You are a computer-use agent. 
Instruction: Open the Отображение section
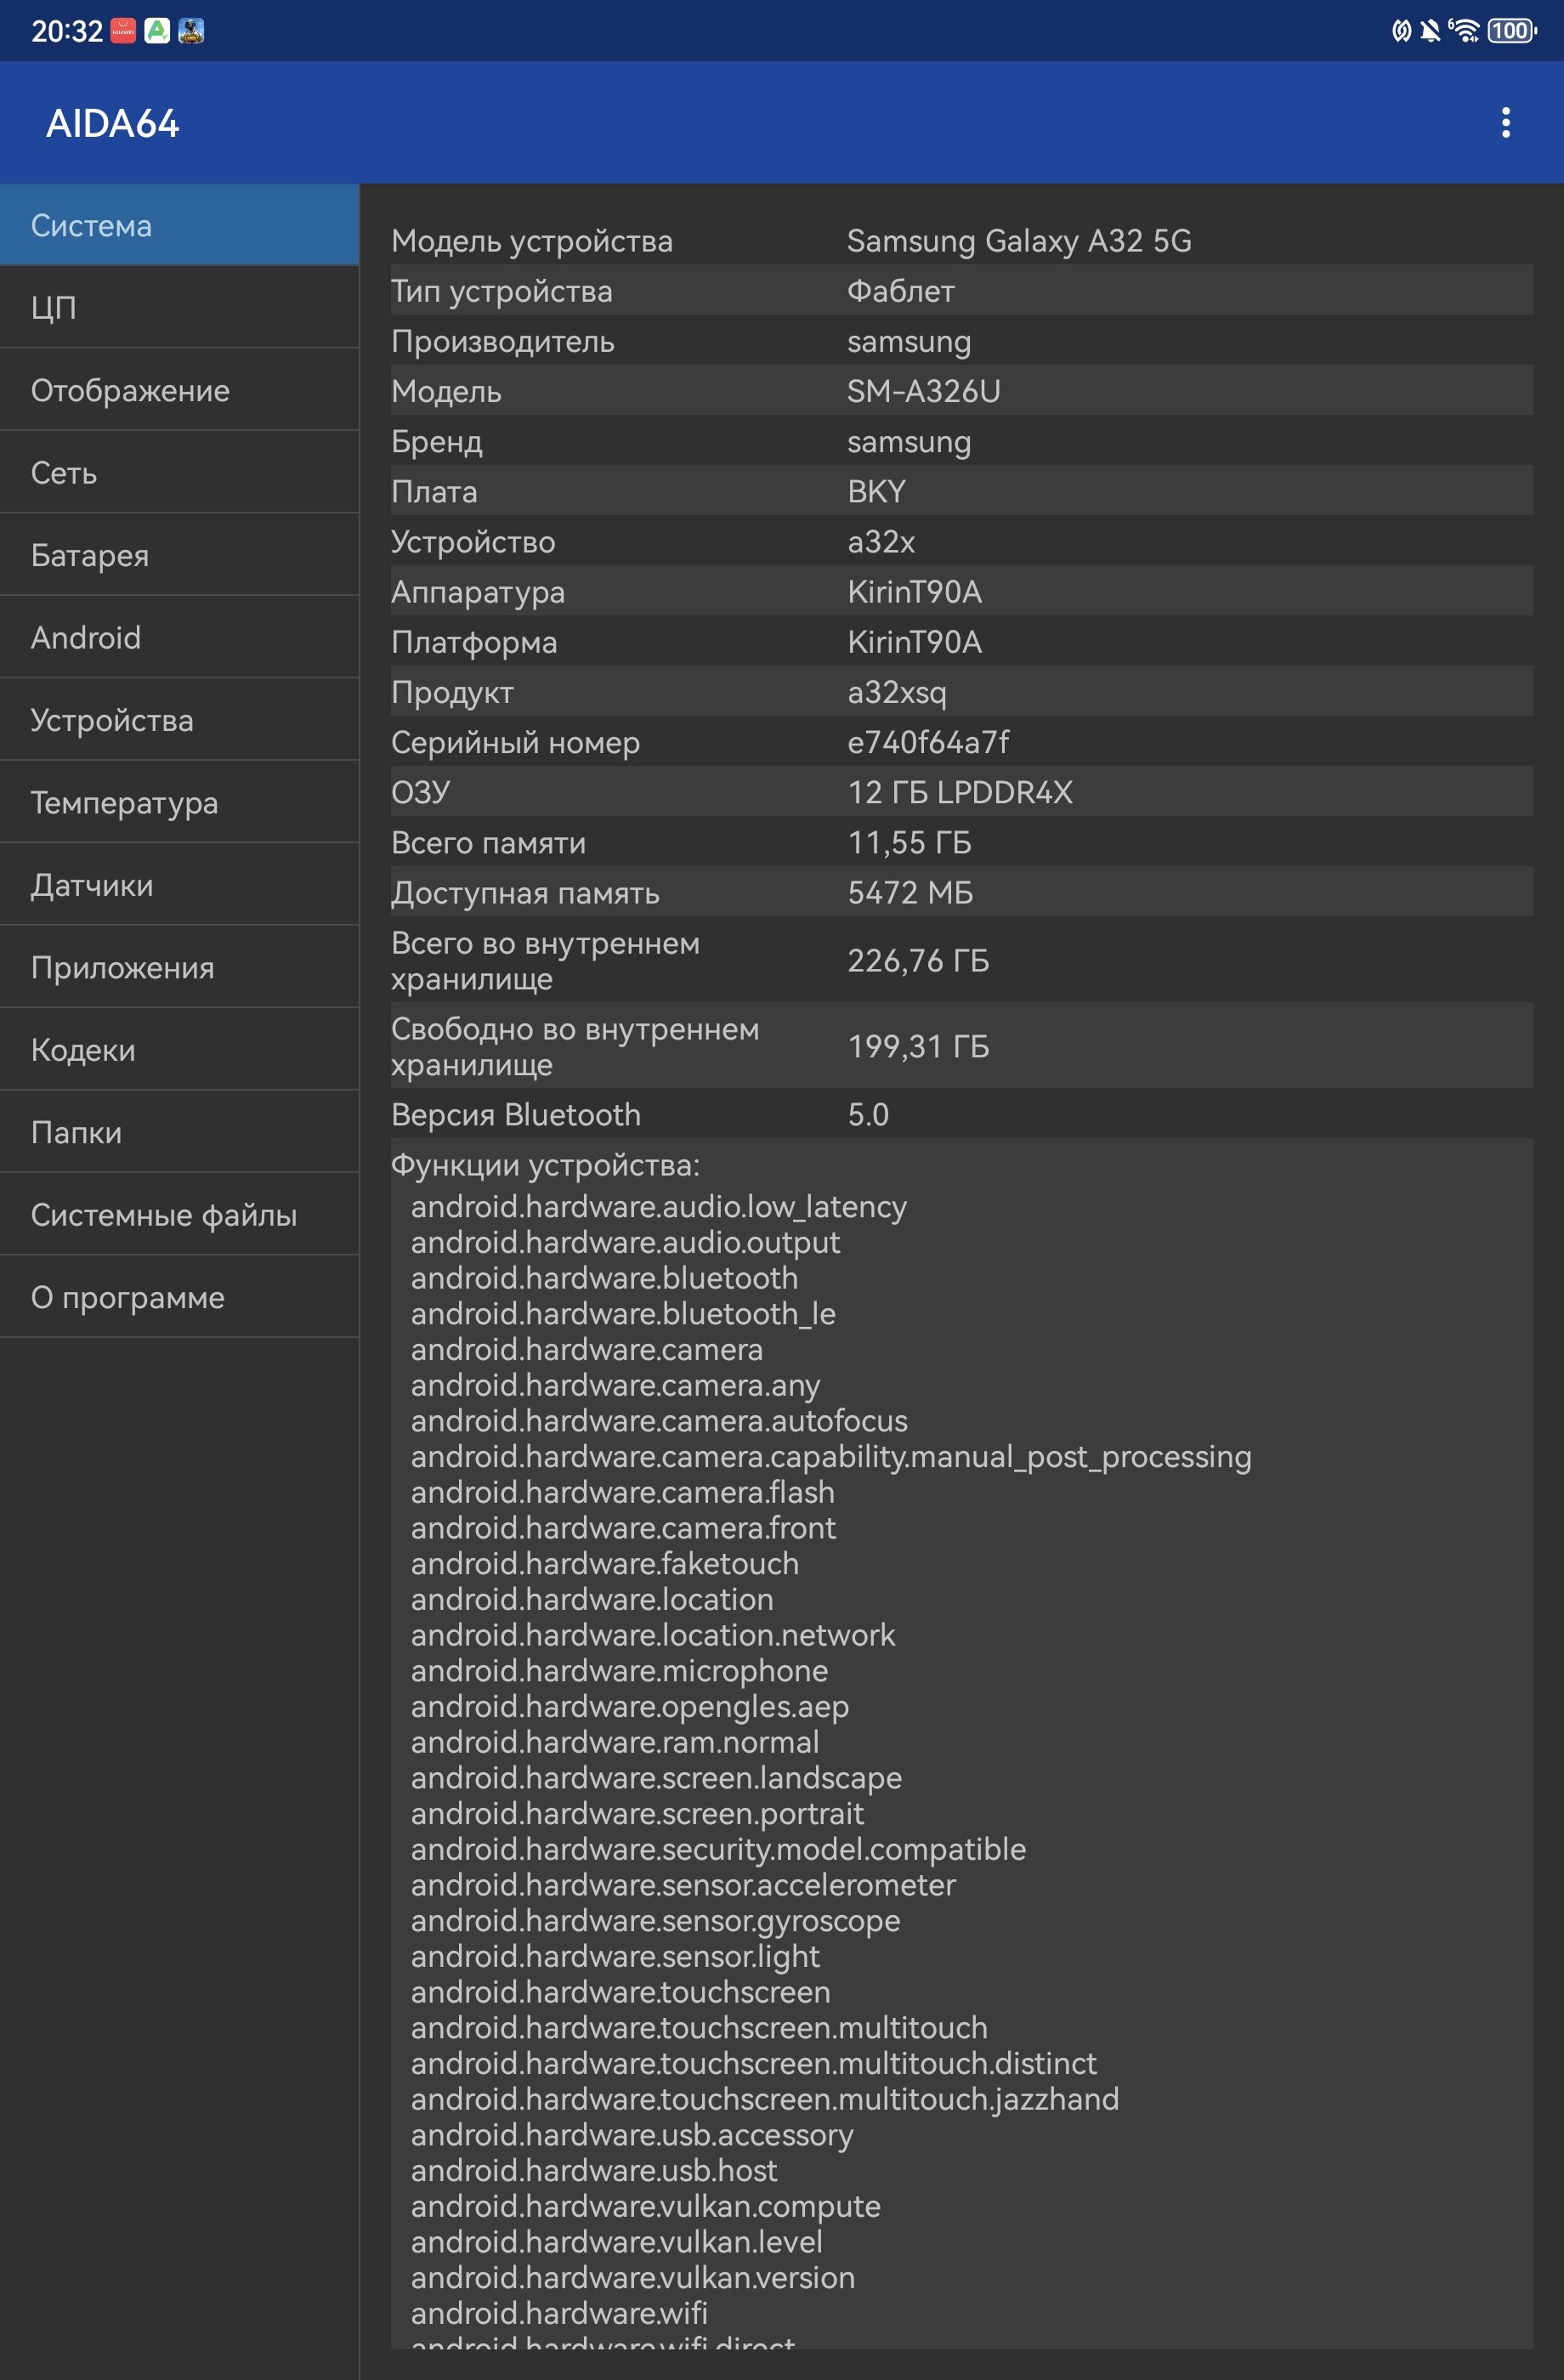click(x=180, y=390)
